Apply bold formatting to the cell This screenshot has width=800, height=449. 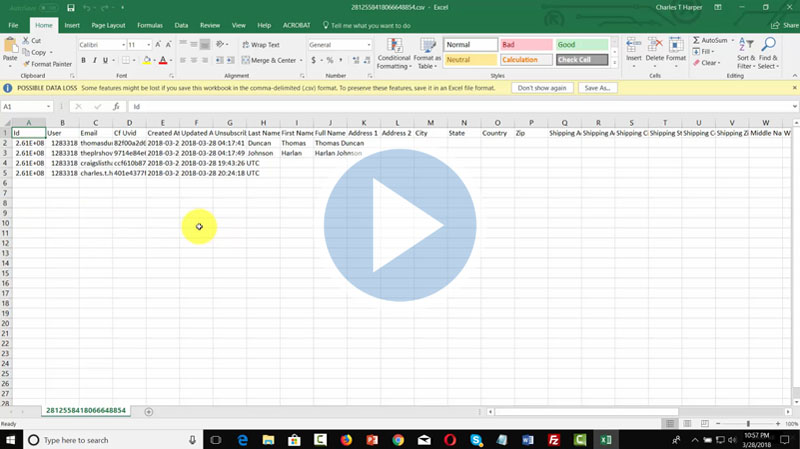83,60
